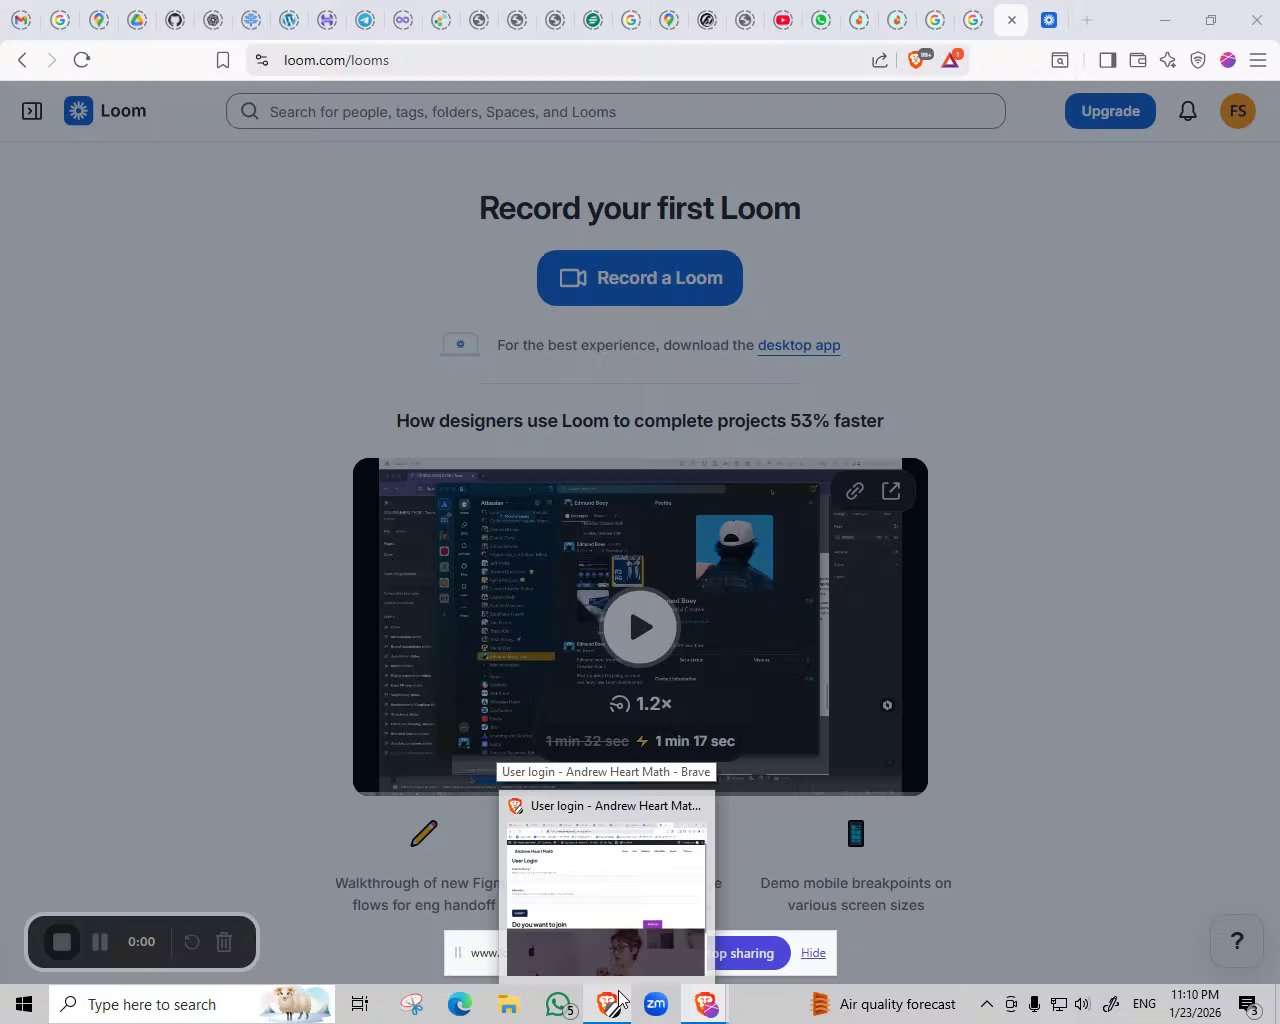This screenshot has width=1280, height=1024.
Task: Open the desktop app link
Action: click(x=799, y=345)
